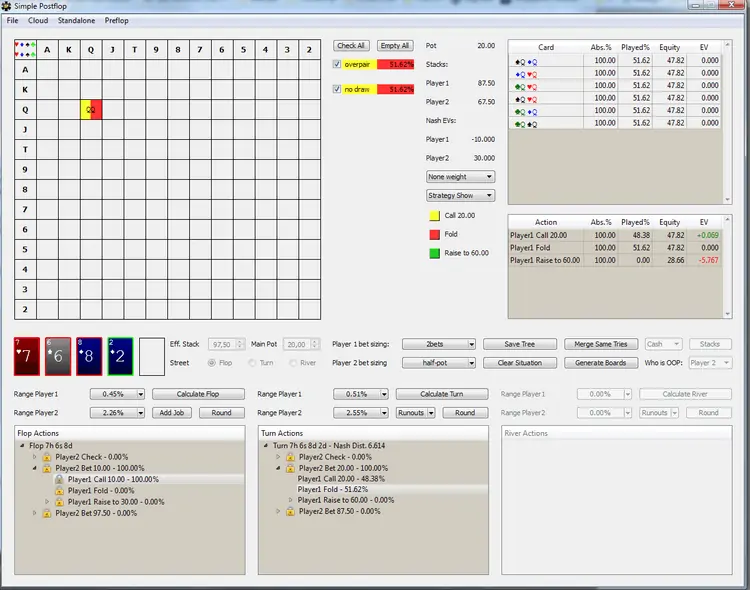Click the suits selector icon in matrix corner
This screenshot has width=750, height=590.
click(25, 49)
